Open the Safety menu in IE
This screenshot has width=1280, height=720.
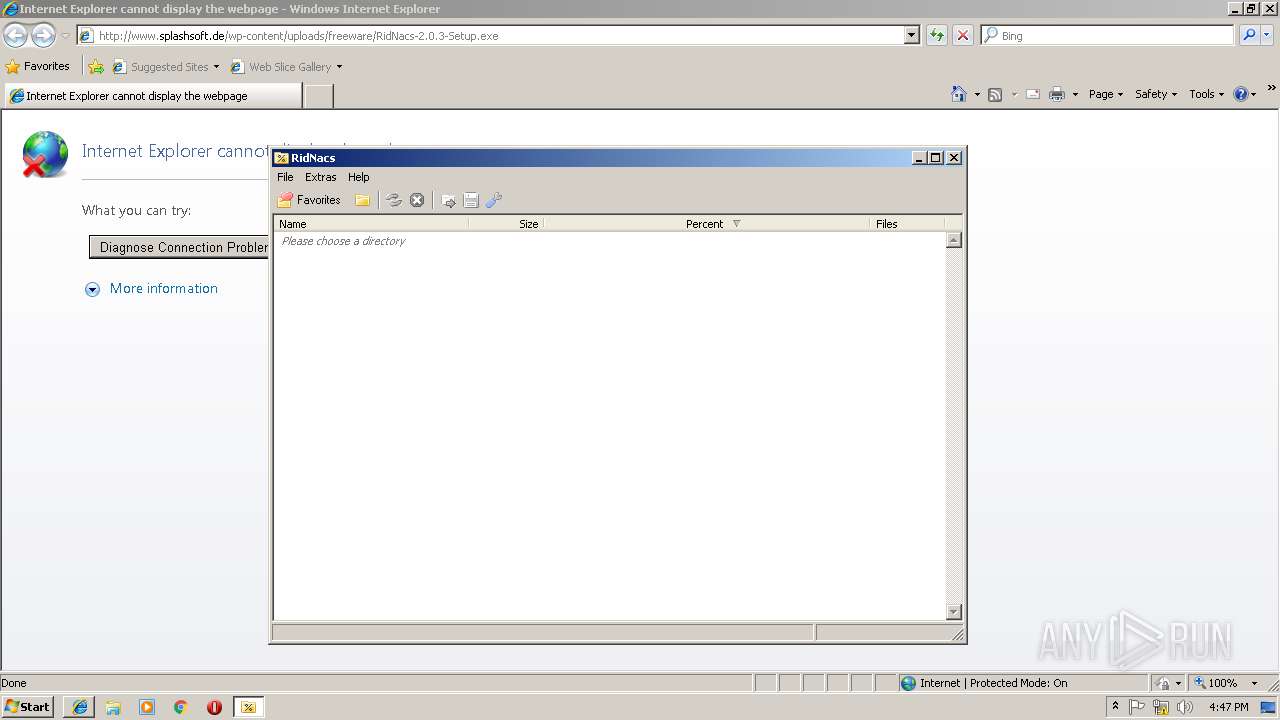pos(1156,94)
